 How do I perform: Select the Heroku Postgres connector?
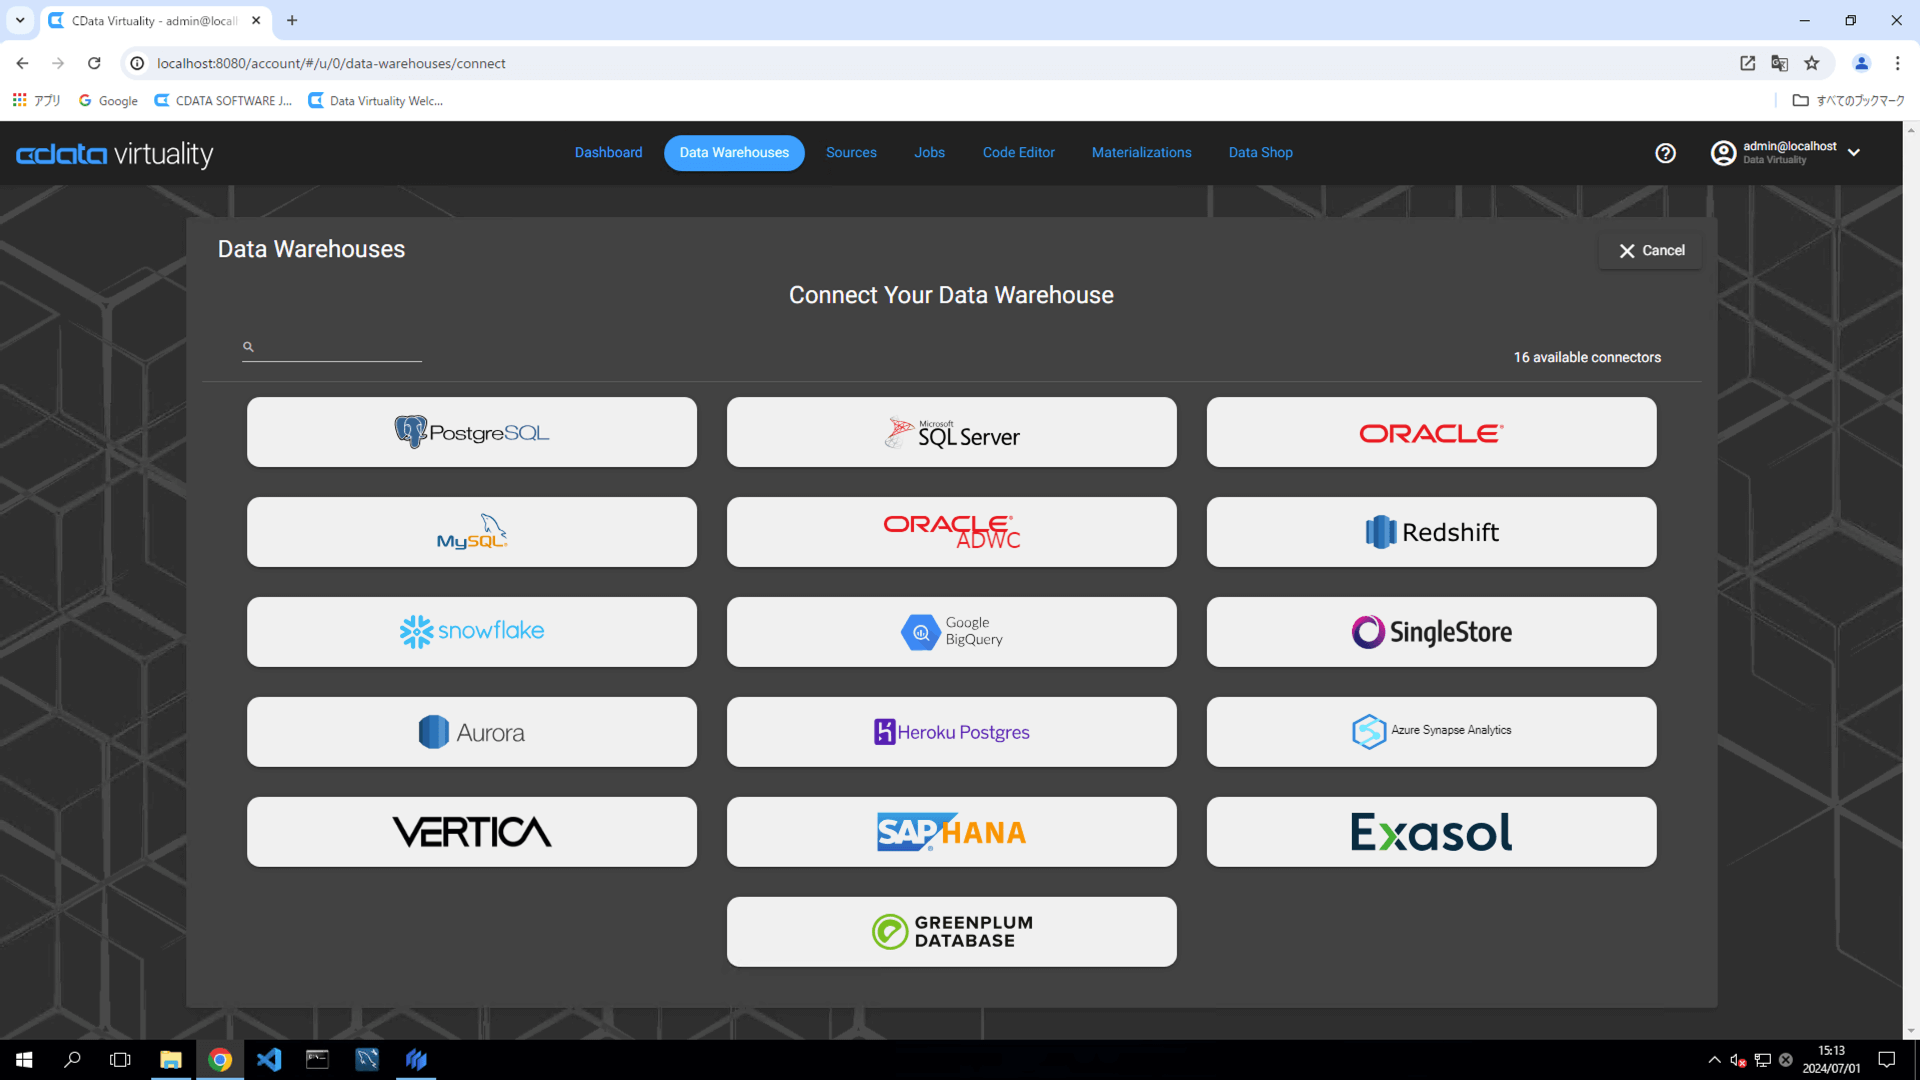tap(951, 732)
